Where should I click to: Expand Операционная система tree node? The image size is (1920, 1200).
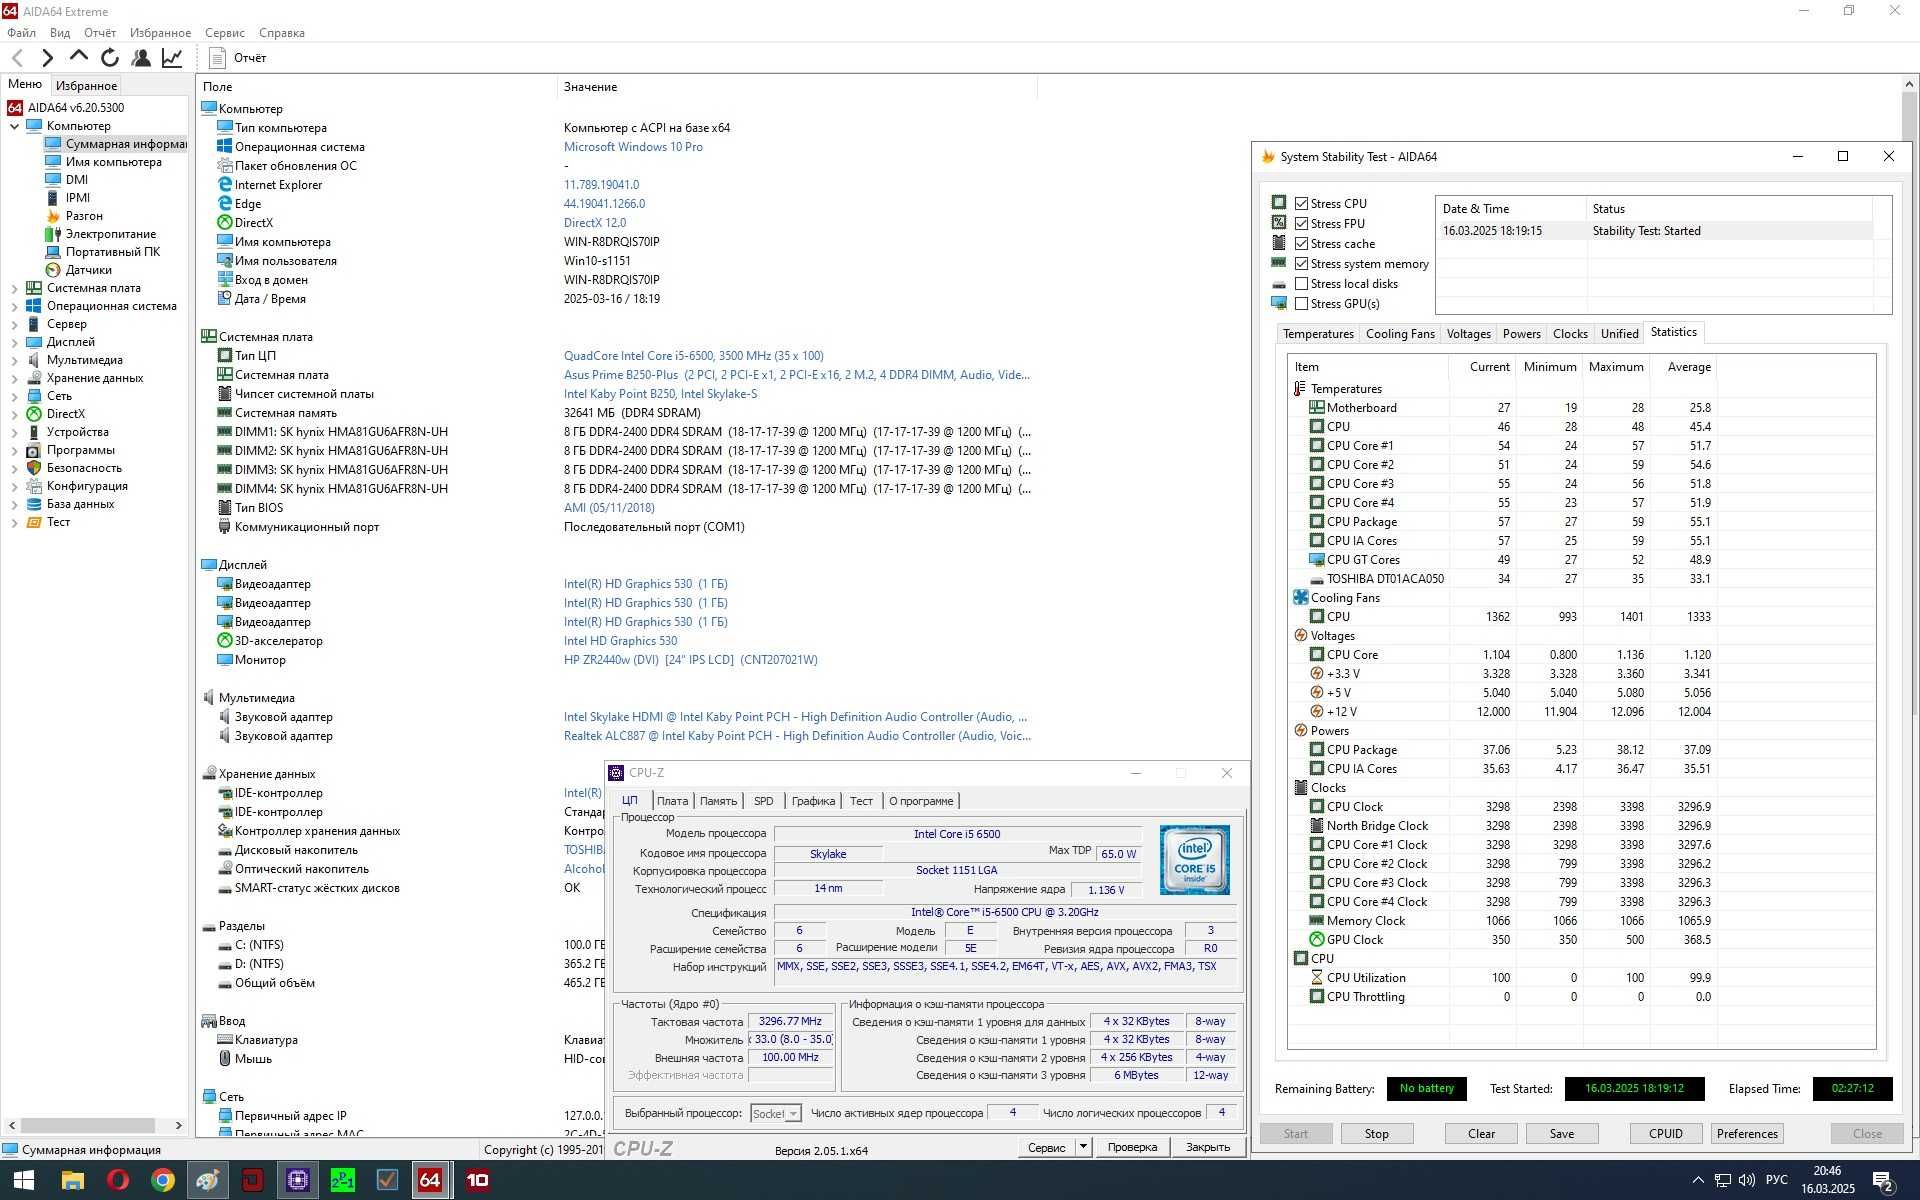[14, 306]
